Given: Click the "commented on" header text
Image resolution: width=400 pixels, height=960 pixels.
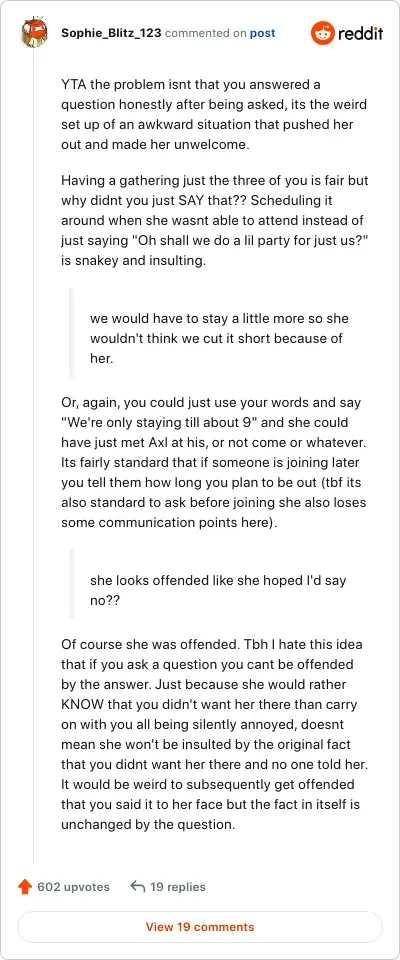Looking at the screenshot, I should (206, 33).
